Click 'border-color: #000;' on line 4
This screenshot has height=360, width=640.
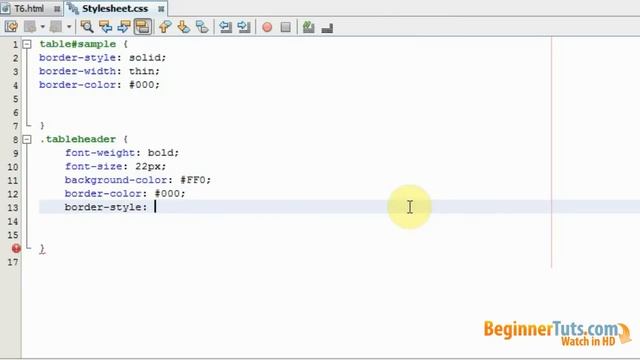tap(99, 84)
